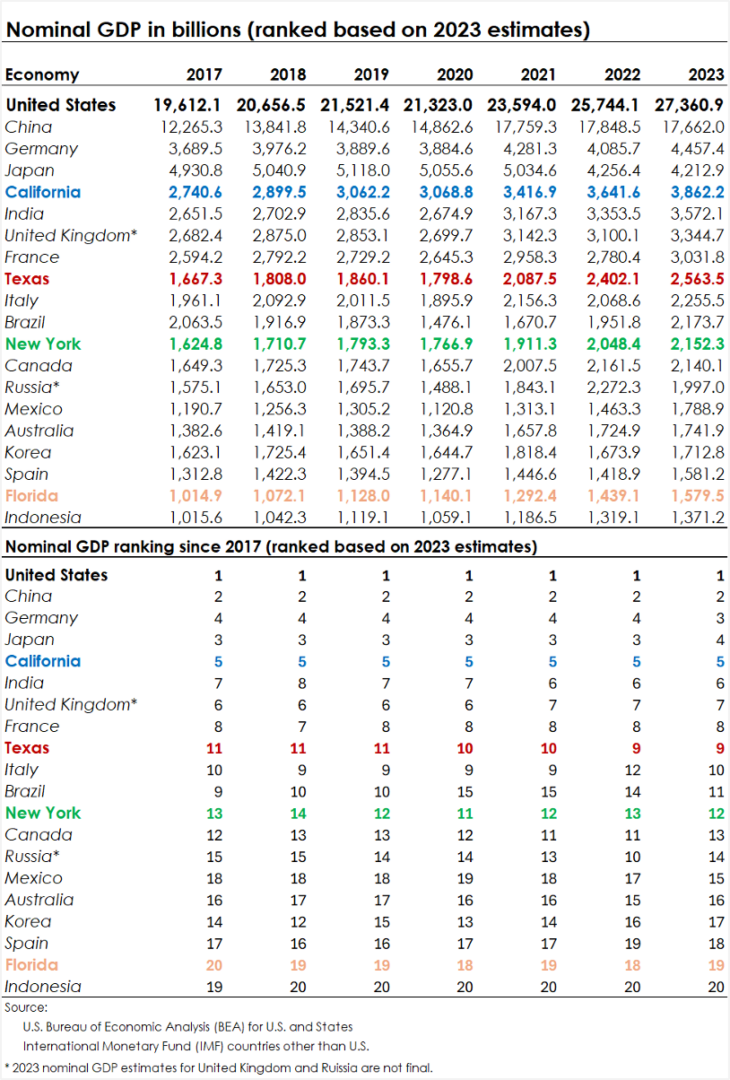Click the Florida label in ranking table
This screenshot has height=1080, width=730.
tap(31, 964)
